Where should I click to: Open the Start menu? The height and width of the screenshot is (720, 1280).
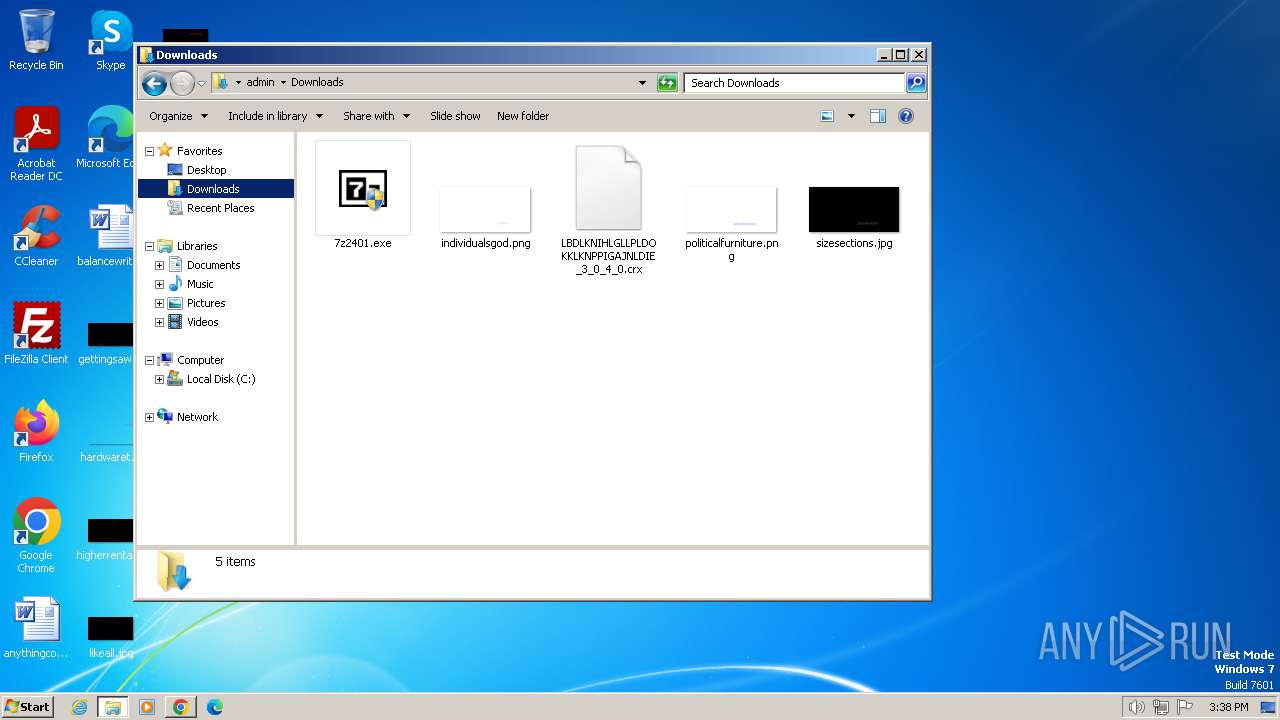pos(28,707)
